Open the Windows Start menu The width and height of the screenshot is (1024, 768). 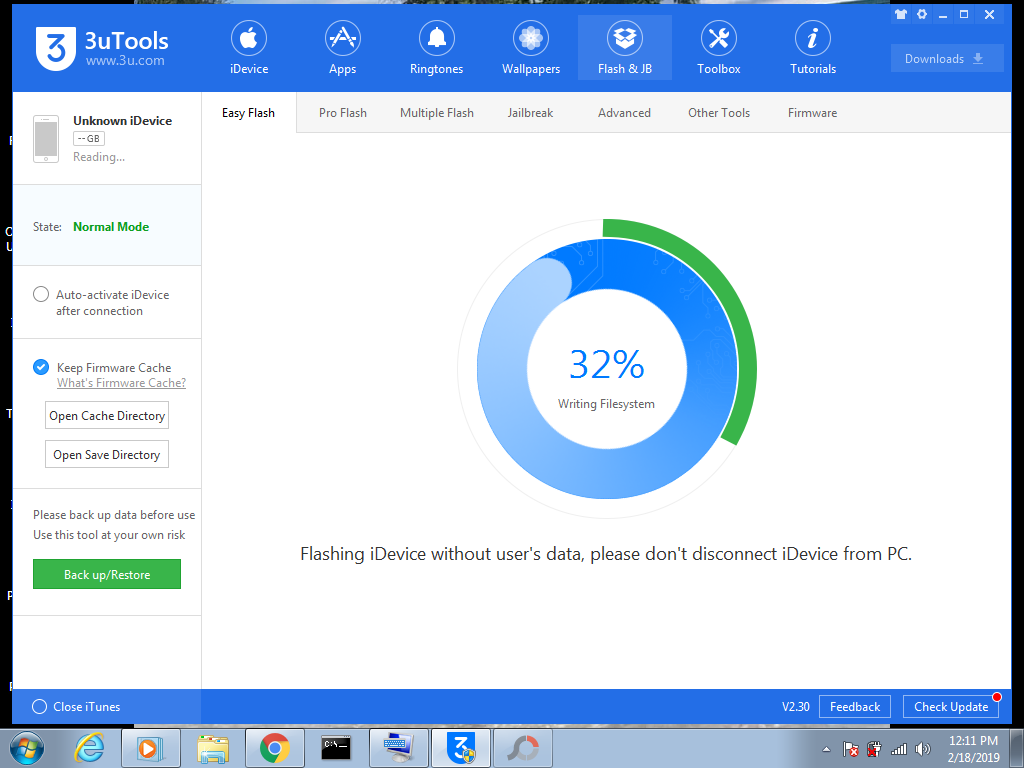point(27,748)
